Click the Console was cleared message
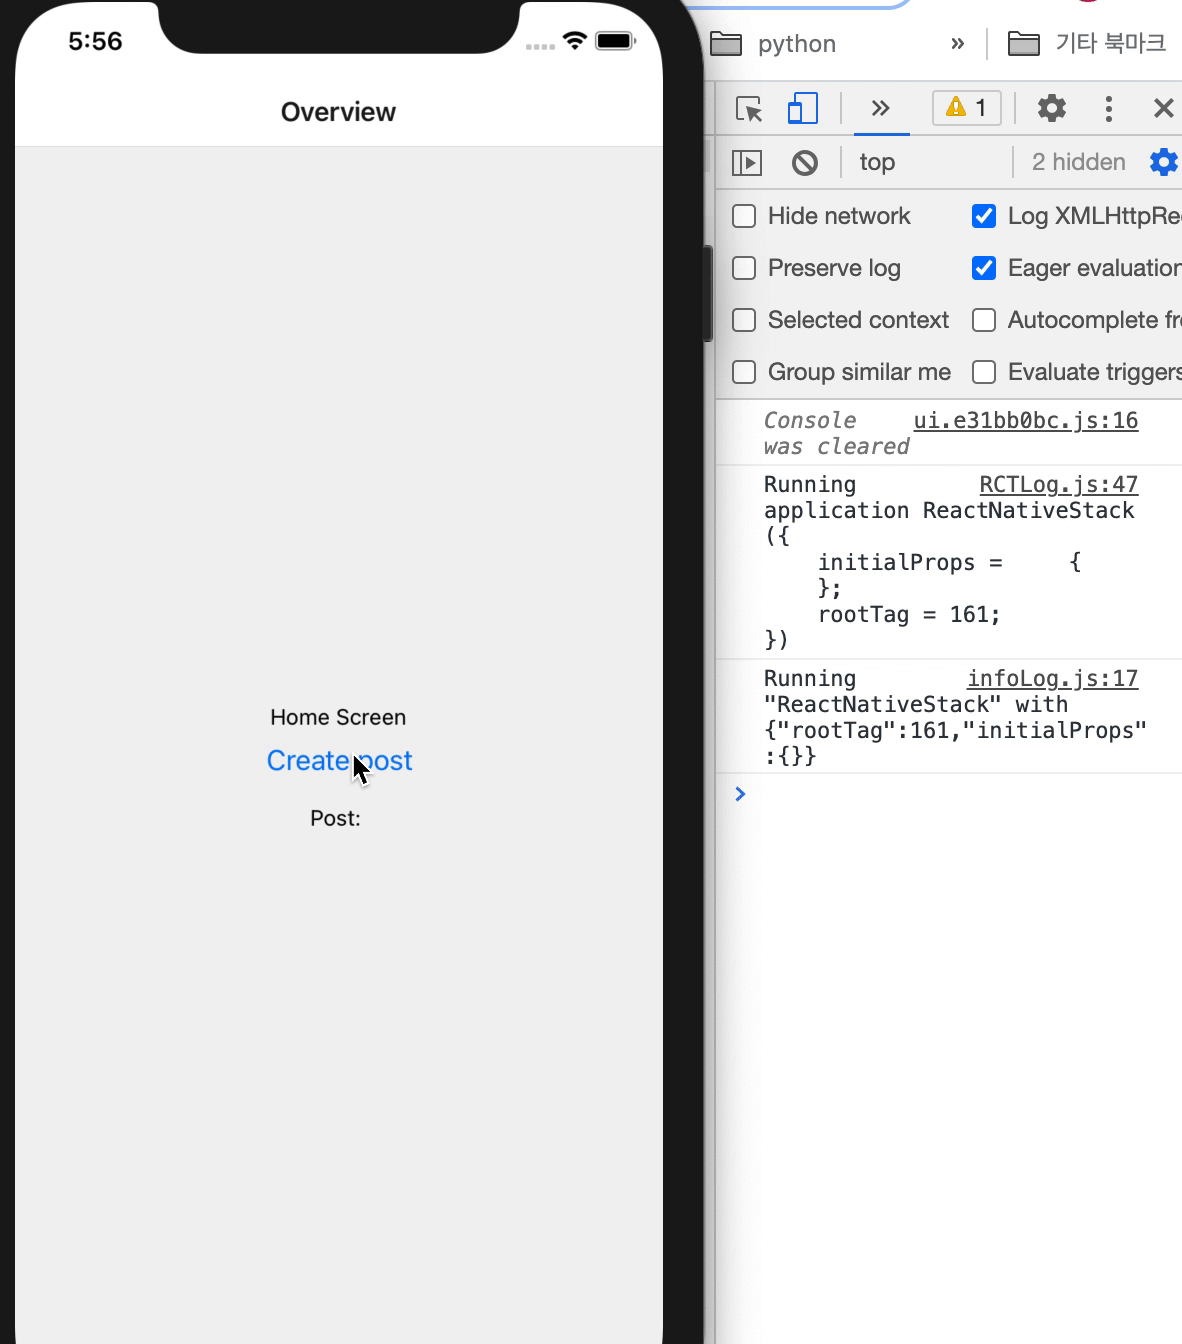The height and width of the screenshot is (1344, 1182). click(836, 434)
